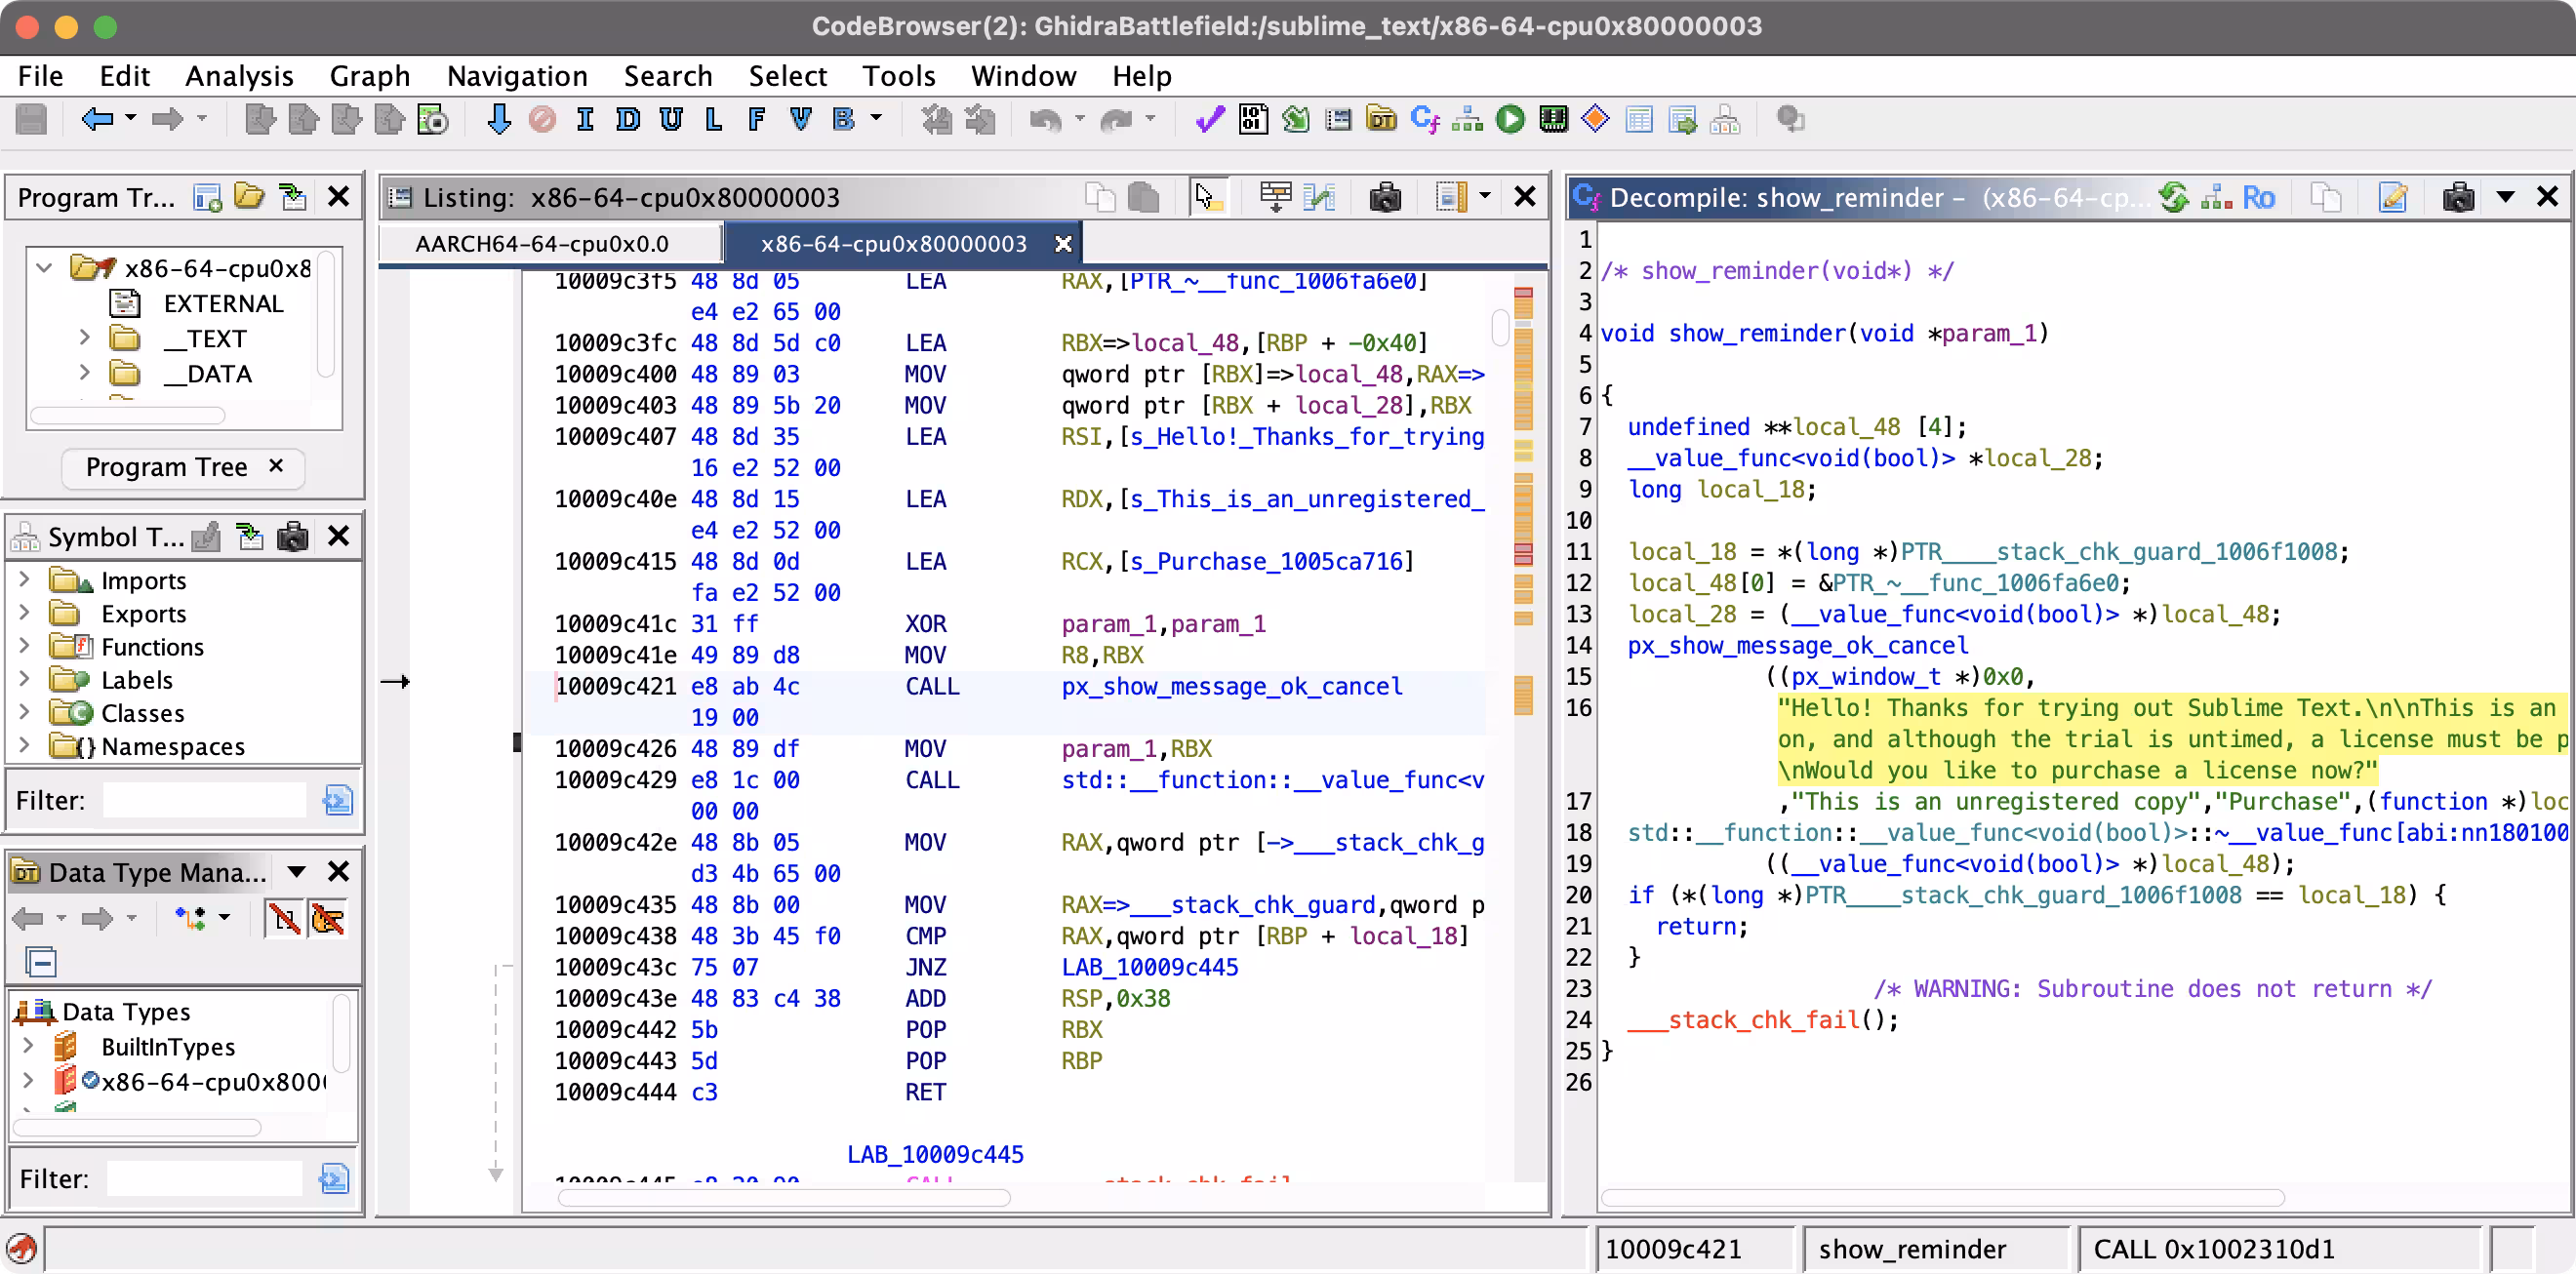2576x1274 pixels.
Task: Open Data Type Manager panel dropdown arrow
Action: pos(296,872)
